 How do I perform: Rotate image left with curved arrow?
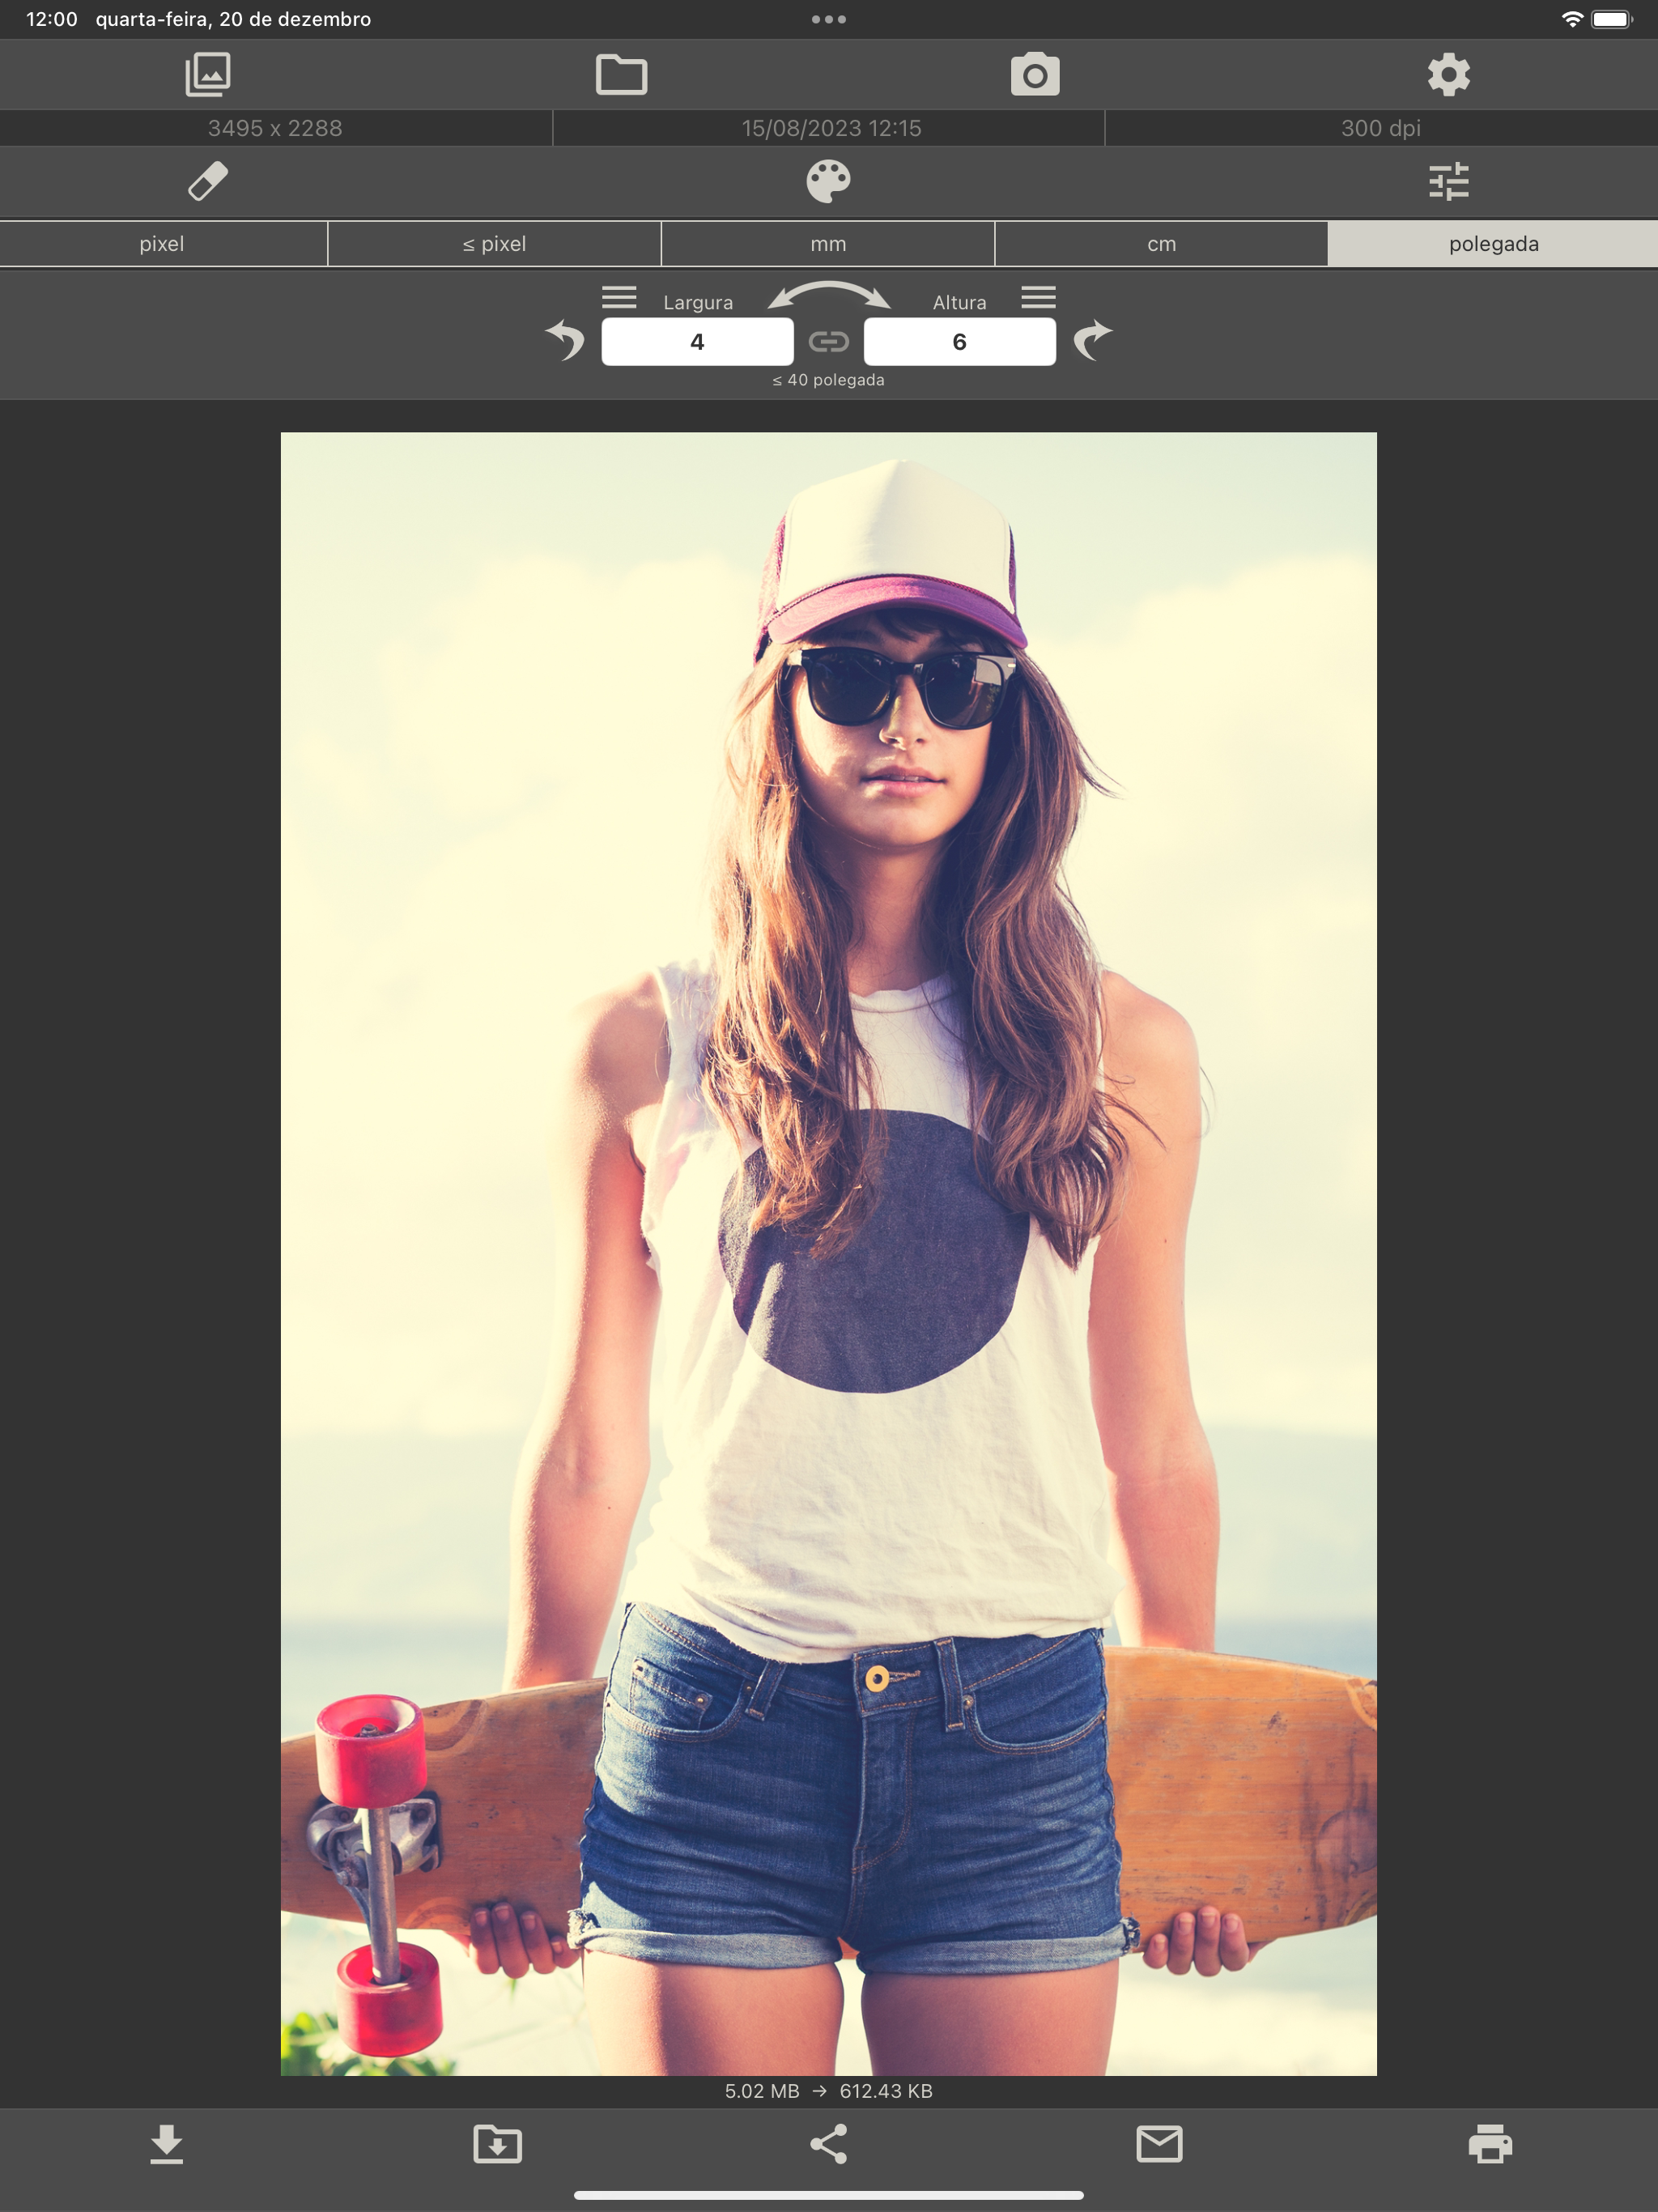[x=566, y=340]
